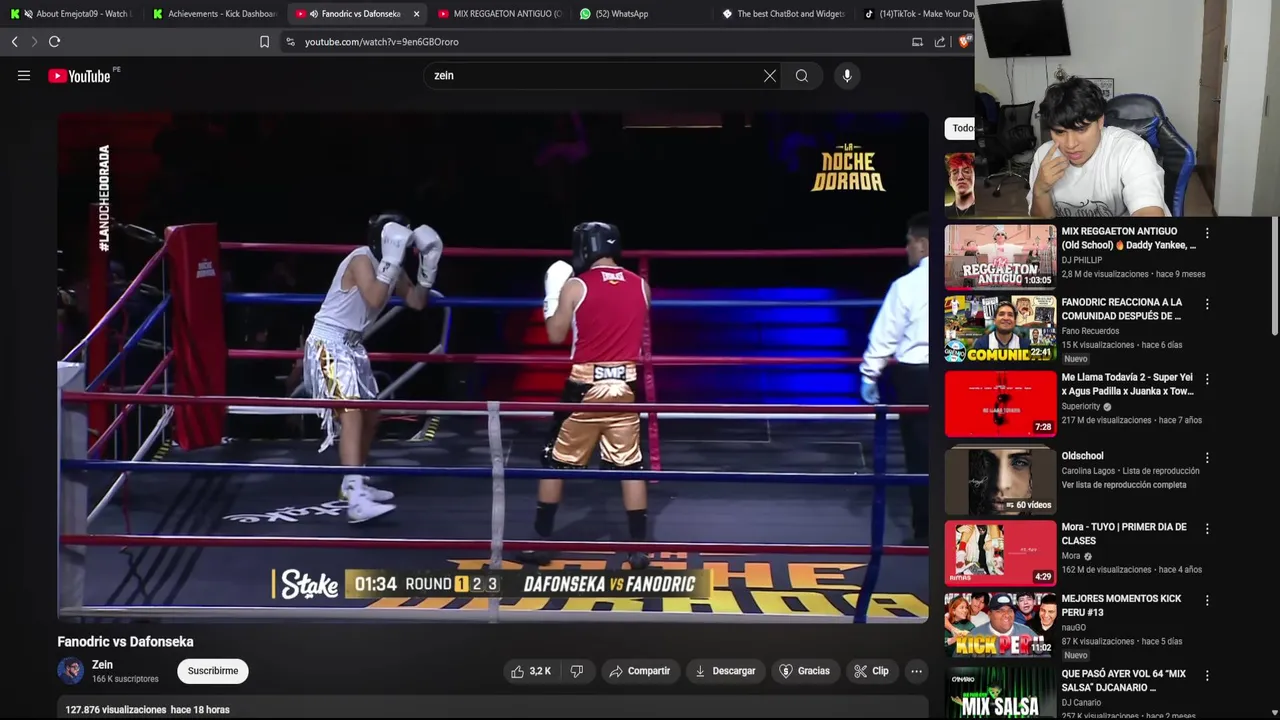Open the more actions ellipsis below the video
Screen dimensions: 1280x720
pyautogui.click(x=916, y=671)
